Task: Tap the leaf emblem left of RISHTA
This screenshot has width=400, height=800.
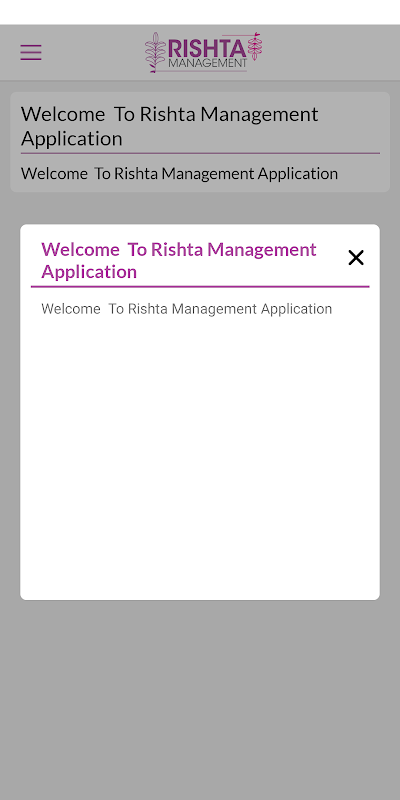Action: 154,52
